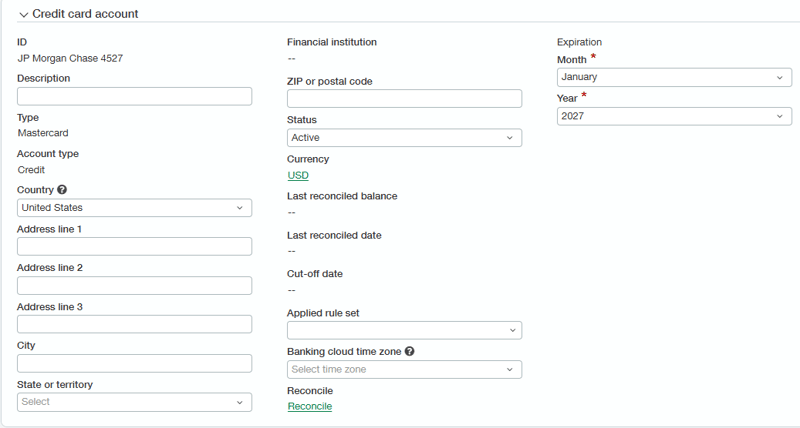
Task: Click the Address line 3 field
Action: (134, 324)
